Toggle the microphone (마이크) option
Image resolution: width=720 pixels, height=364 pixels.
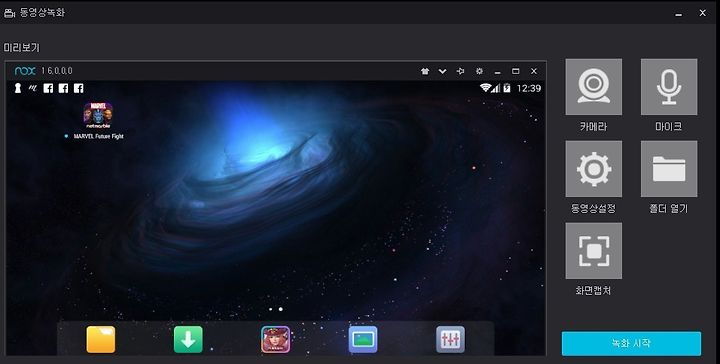(x=669, y=87)
